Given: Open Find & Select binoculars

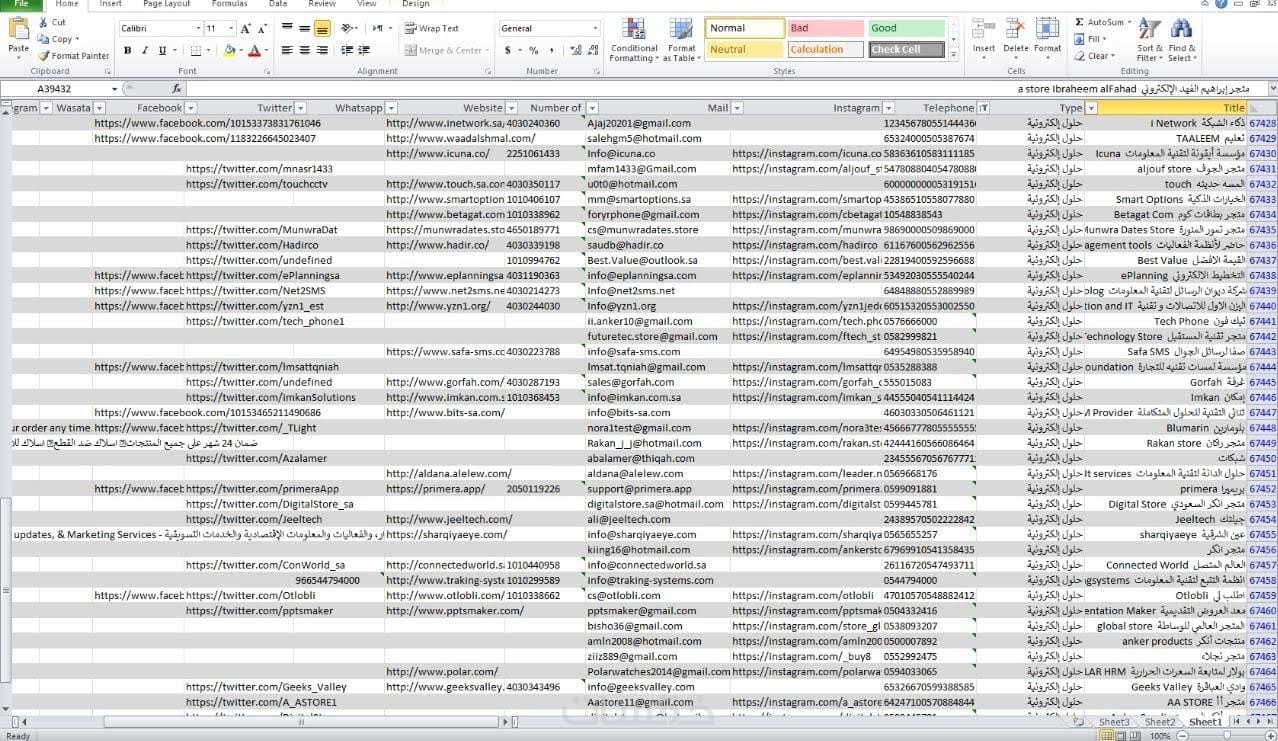Looking at the screenshot, I should [1181, 40].
